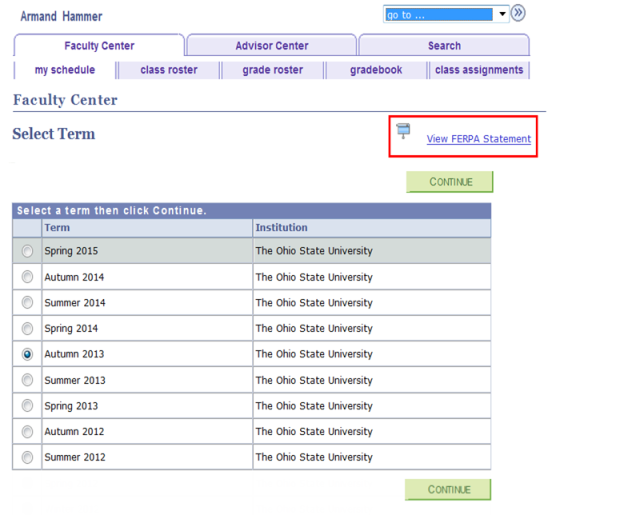Click the 'go to ...' selection field

pyautogui.click(x=439, y=15)
